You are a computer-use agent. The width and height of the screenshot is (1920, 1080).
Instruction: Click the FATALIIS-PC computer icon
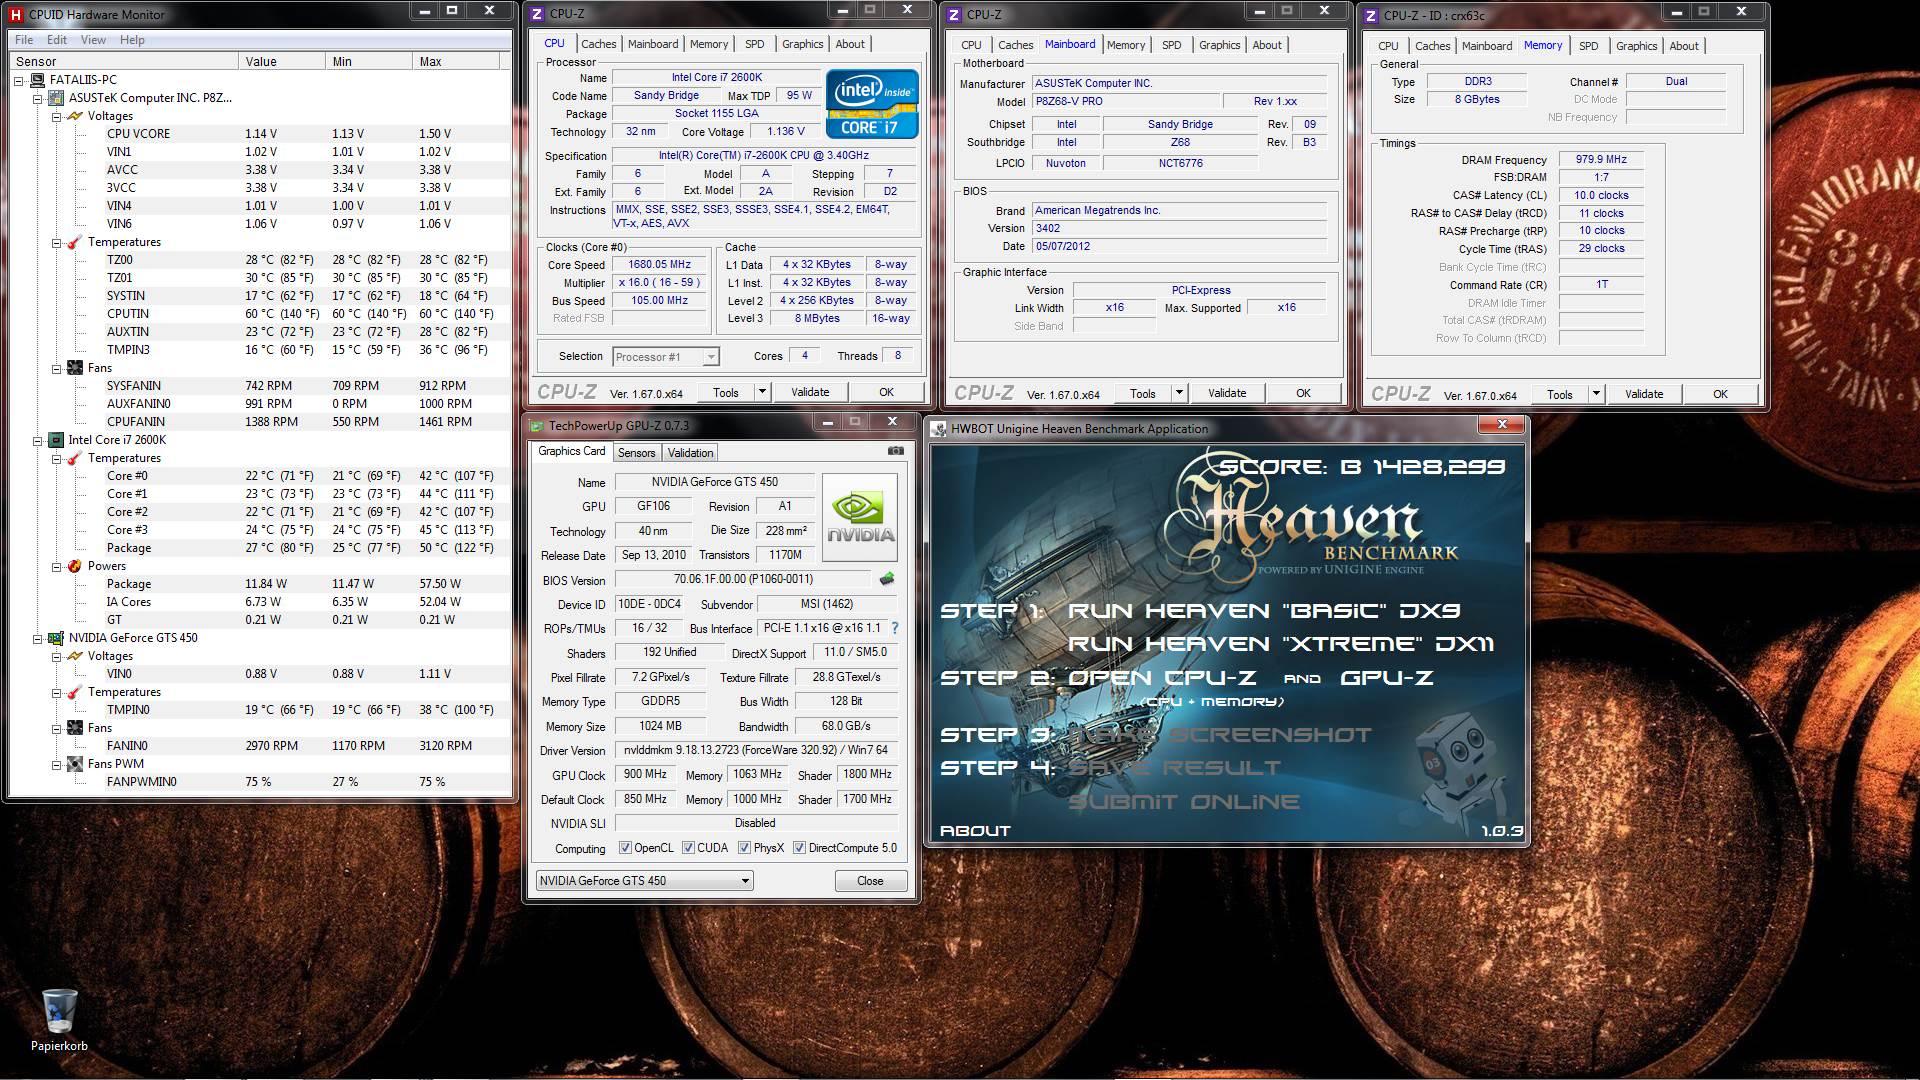tap(37, 80)
